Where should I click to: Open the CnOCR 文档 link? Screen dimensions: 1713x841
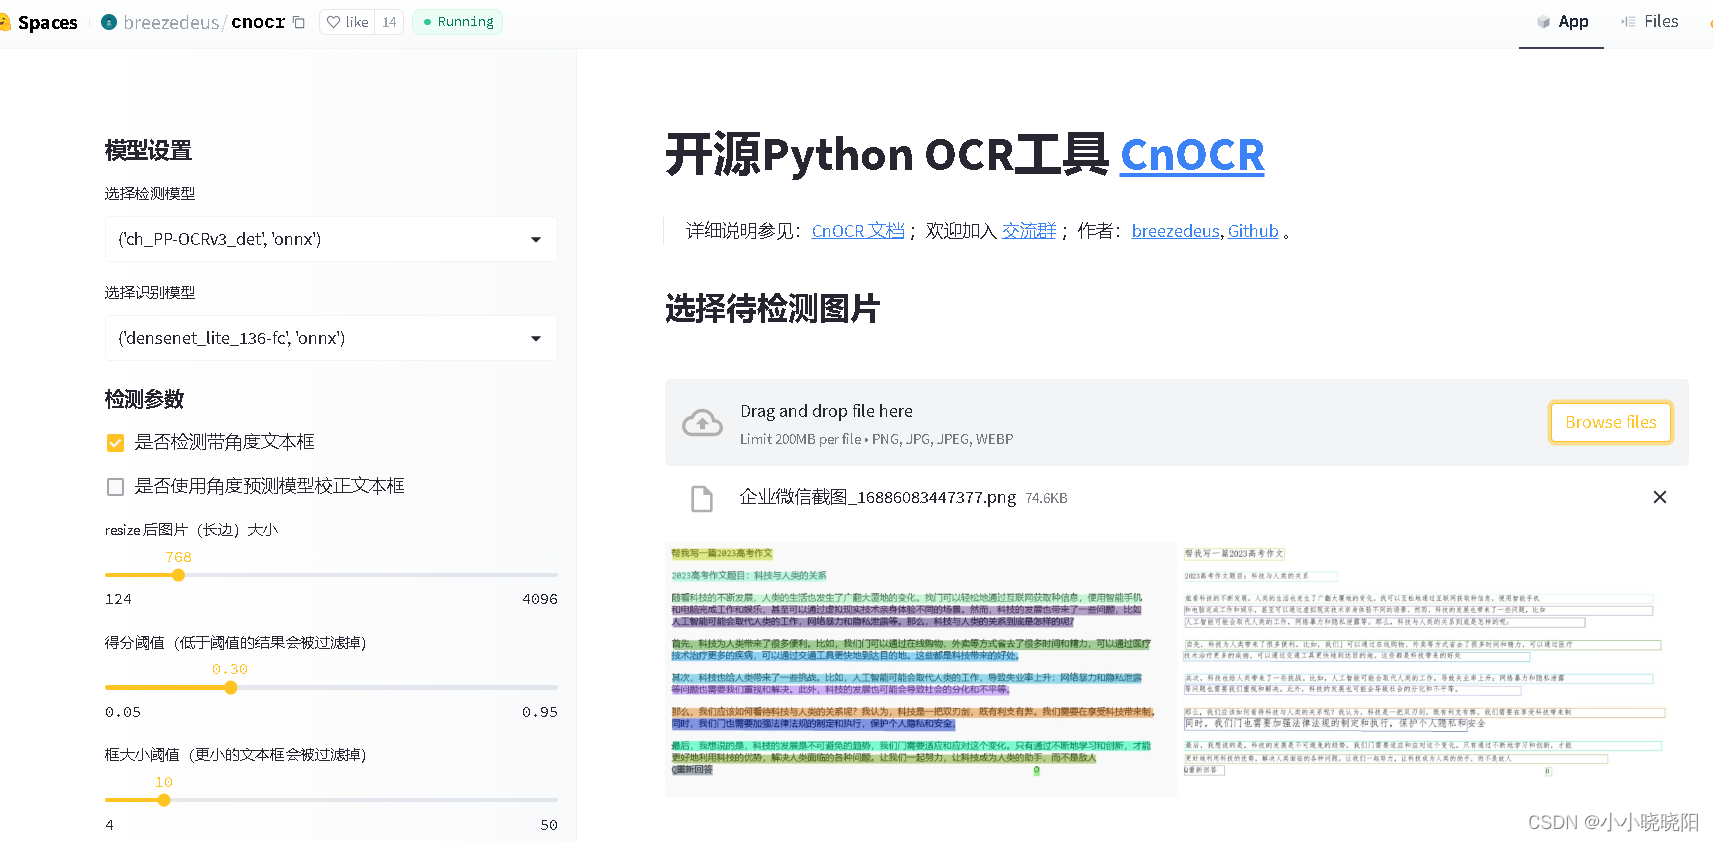(858, 231)
